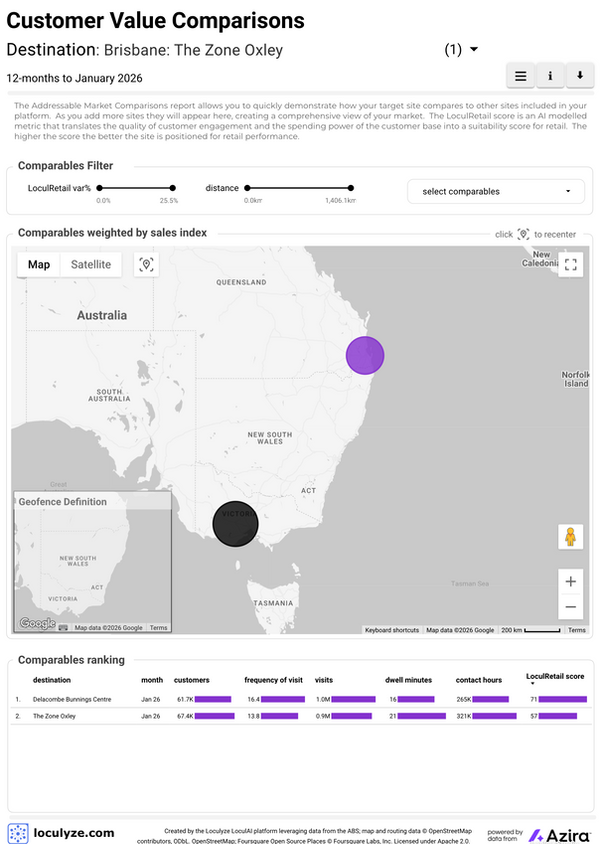Screen dimensions: 600x844
Task: Click the download arrow icon
Action: [x=580, y=76]
